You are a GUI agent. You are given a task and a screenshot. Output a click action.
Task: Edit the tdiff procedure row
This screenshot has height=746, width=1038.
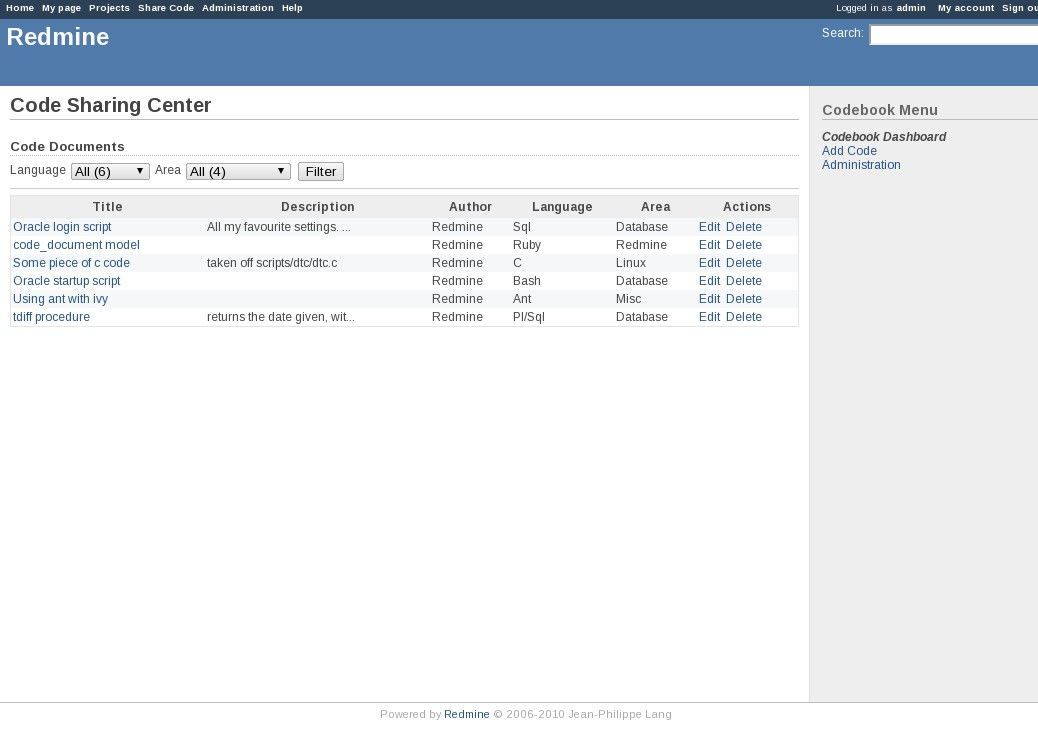tap(709, 317)
